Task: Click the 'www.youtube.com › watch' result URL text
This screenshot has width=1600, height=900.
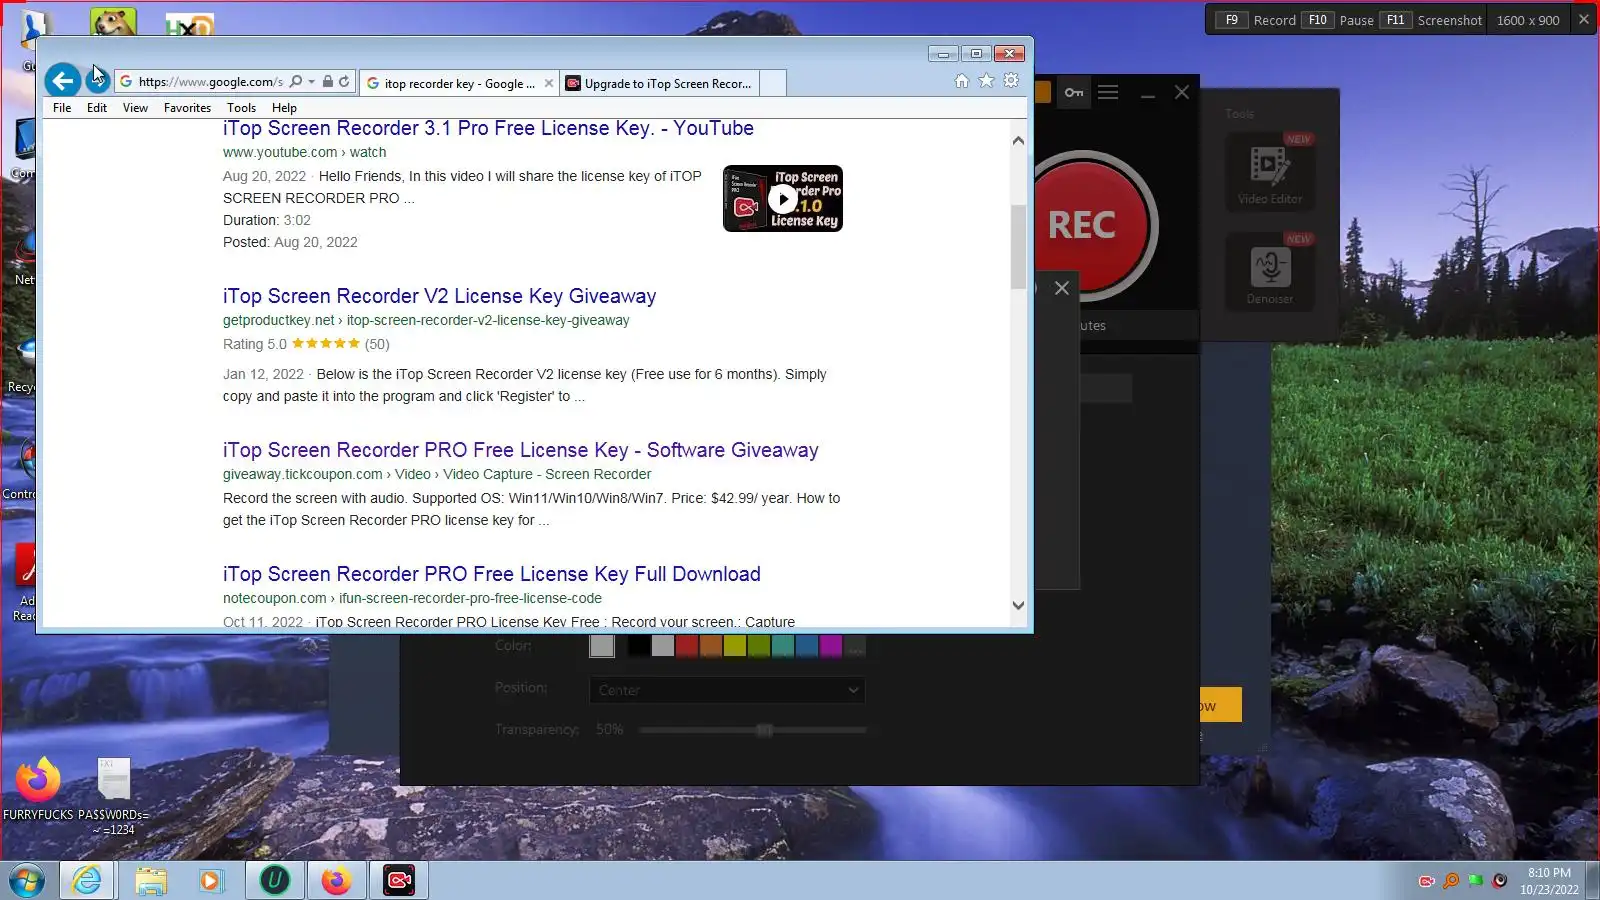Action: pyautogui.click(x=304, y=152)
